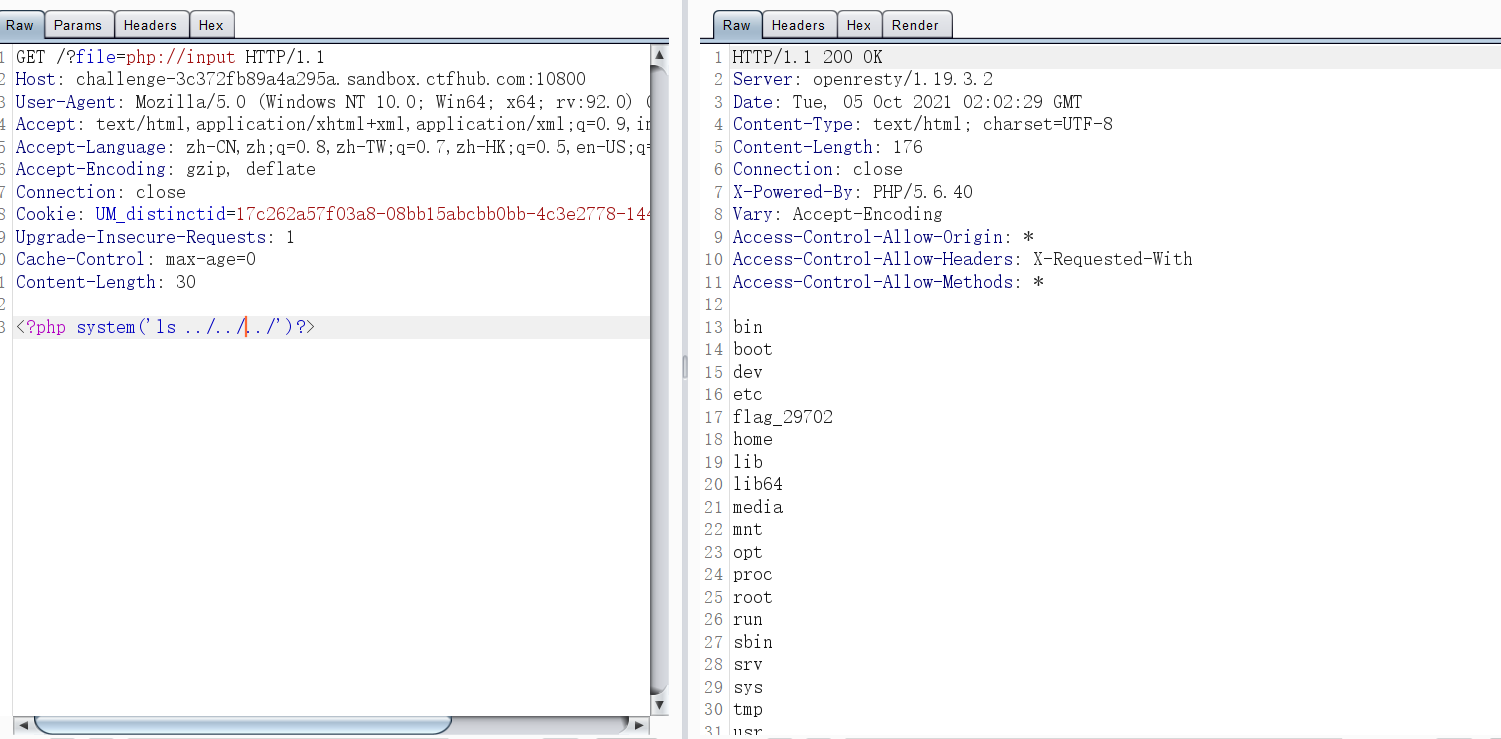Open the request Headers tab

point(150,25)
